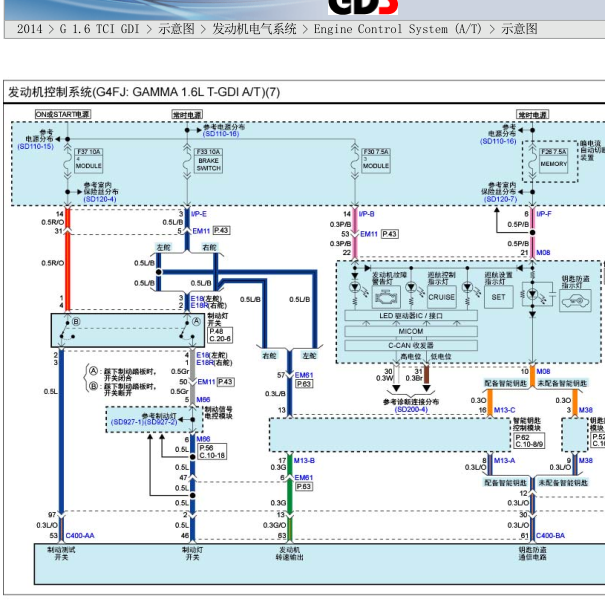Open the last 示意图 breadcrumb item
Image resolution: width=605 pixels, height=608 pixels.
519,29
